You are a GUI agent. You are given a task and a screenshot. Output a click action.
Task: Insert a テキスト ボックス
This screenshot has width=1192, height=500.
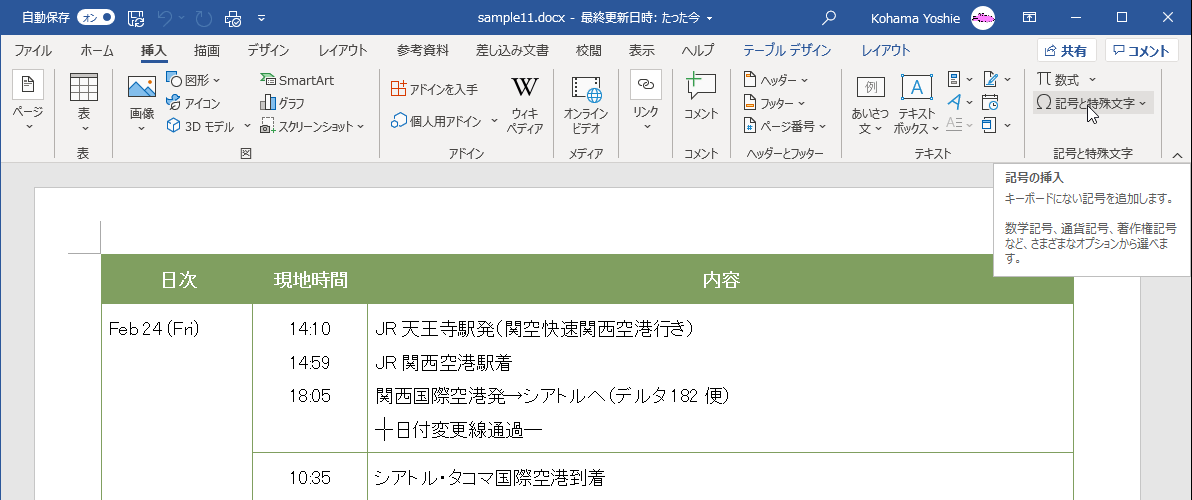(917, 105)
